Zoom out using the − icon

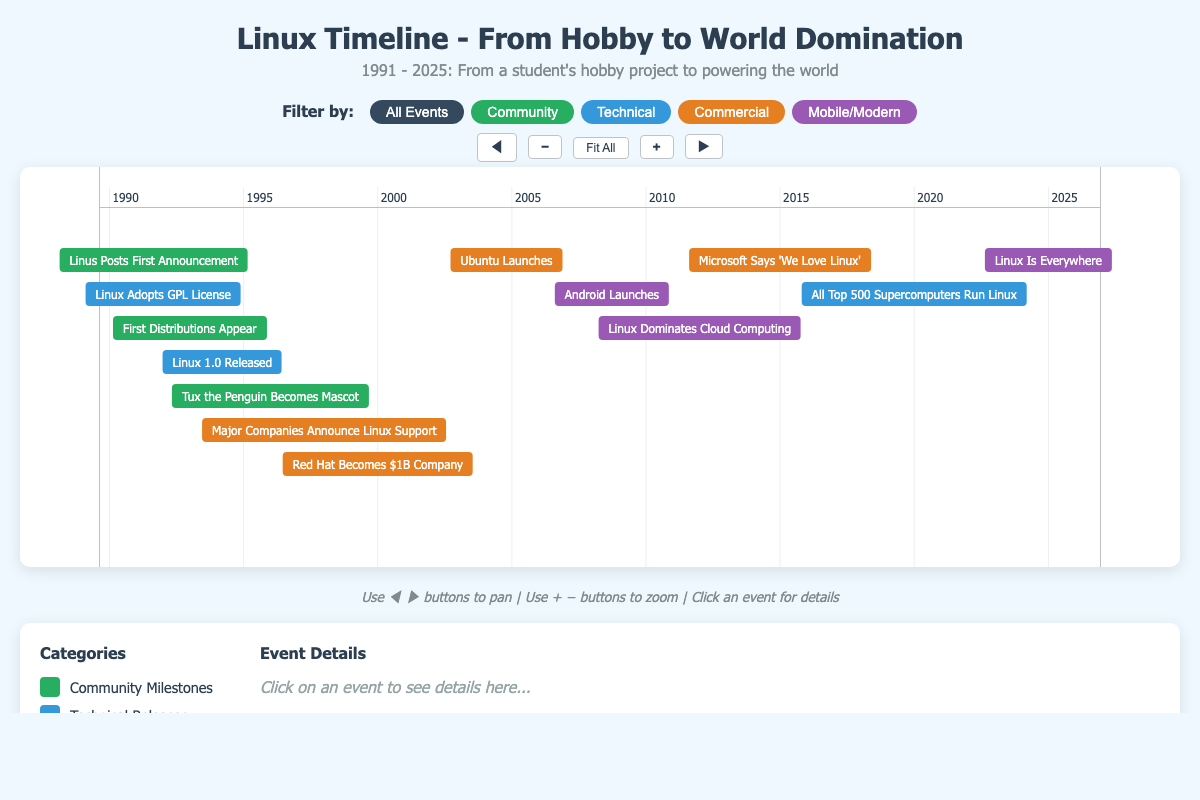pyautogui.click(x=545, y=146)
